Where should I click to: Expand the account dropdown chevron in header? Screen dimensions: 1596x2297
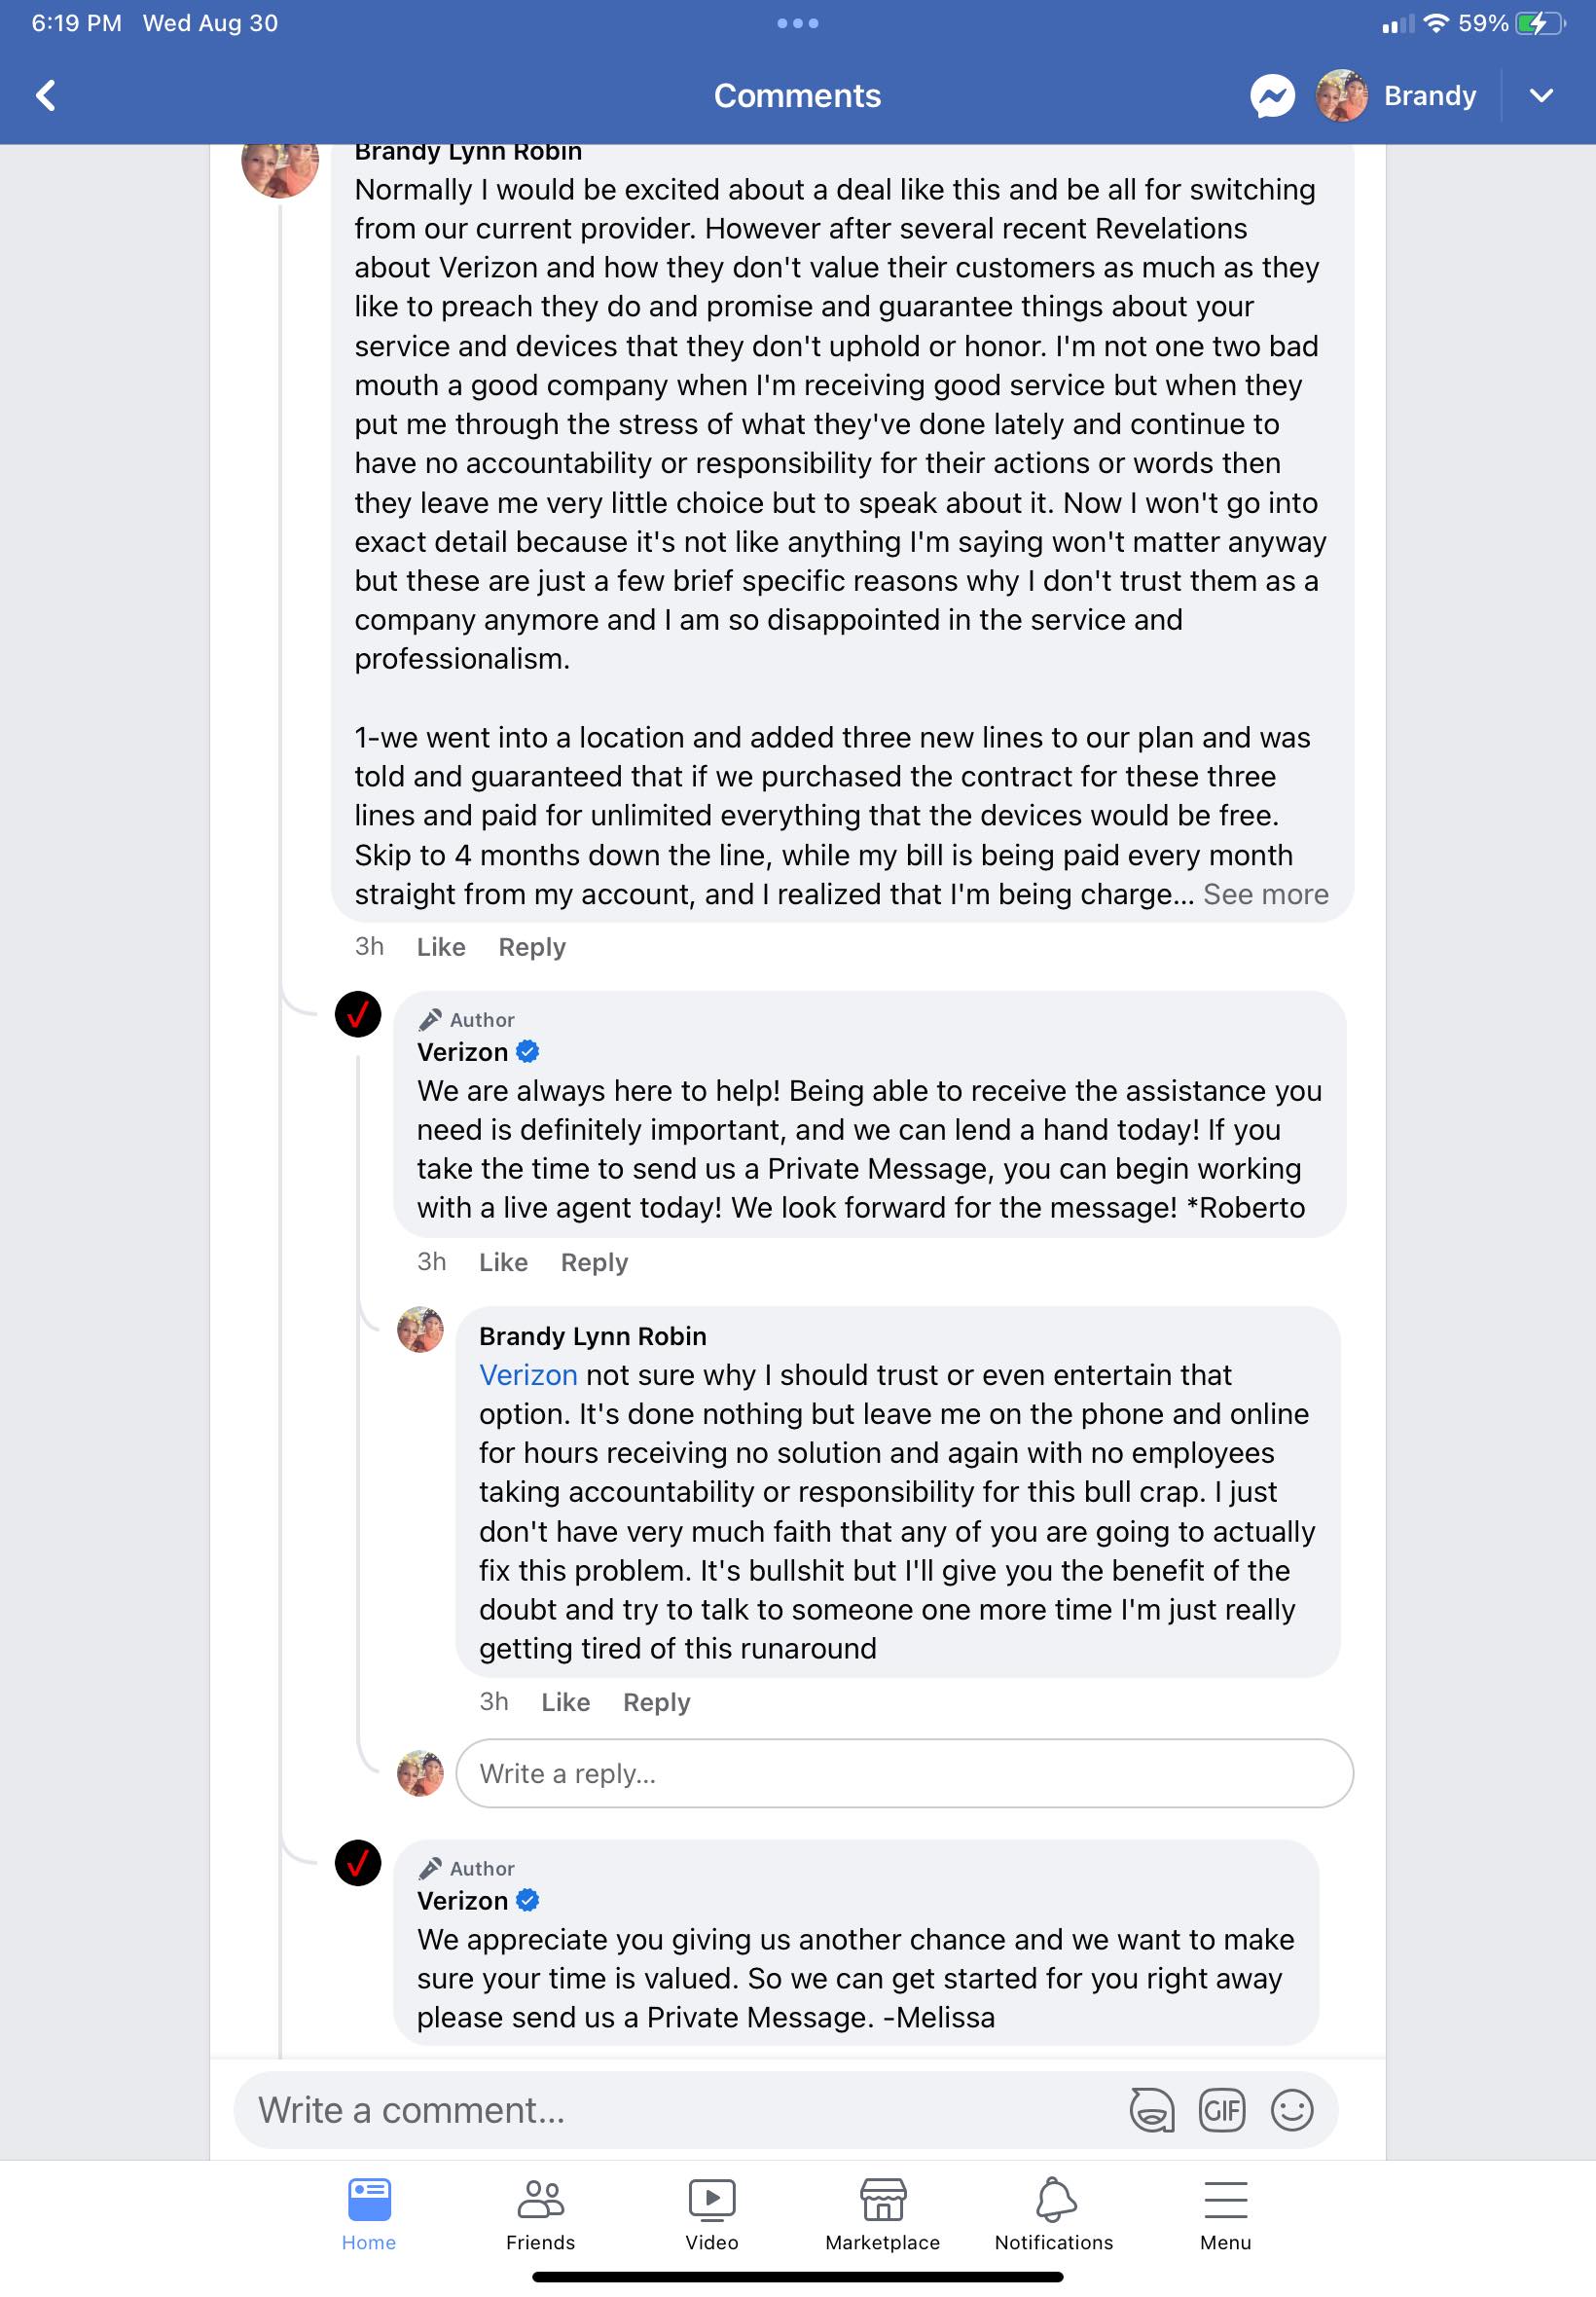click(x=1541, y=96)
